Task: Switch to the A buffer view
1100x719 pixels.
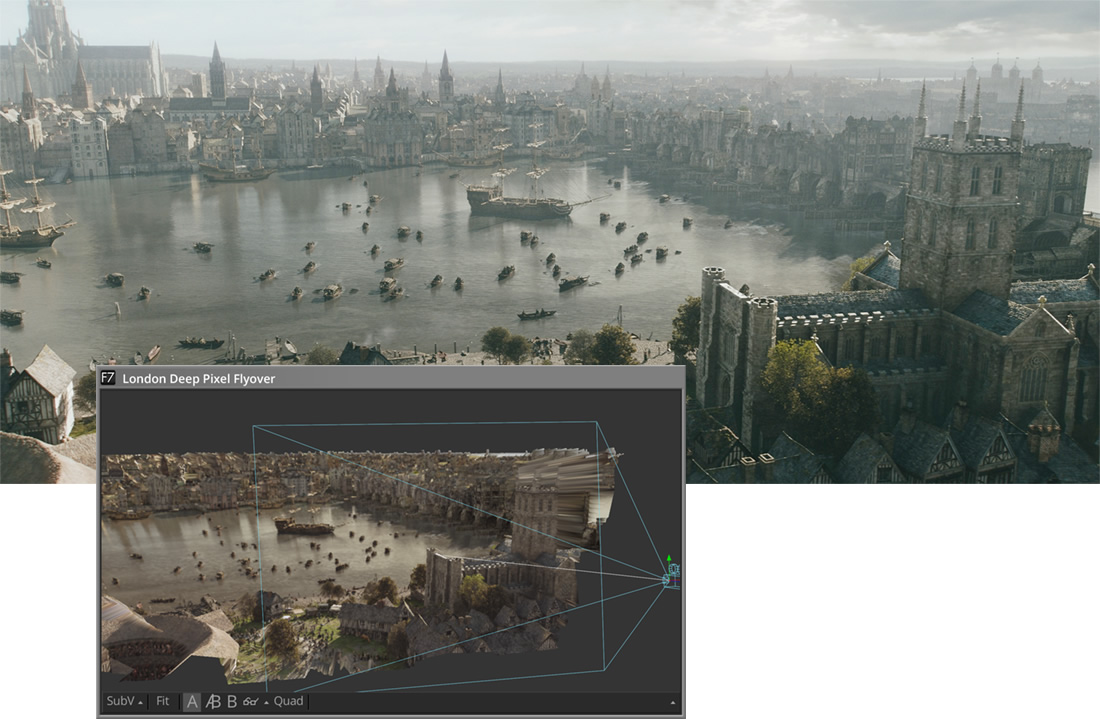Action: pyautogui.click(x=192, y=701)
